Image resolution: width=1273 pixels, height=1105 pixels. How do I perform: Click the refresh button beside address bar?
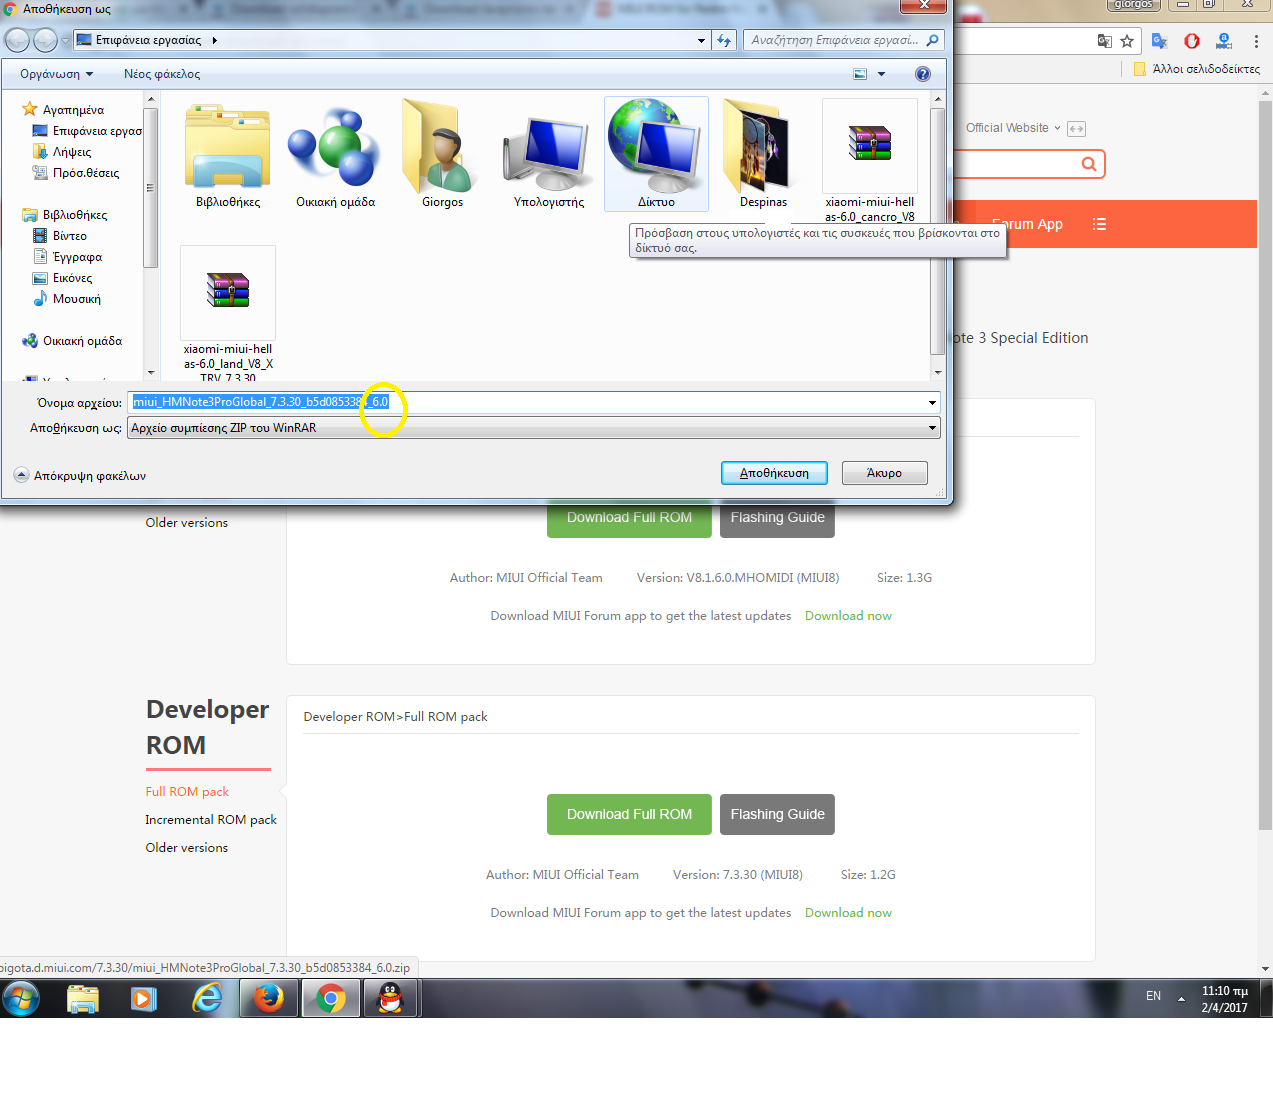pos(725,40)
